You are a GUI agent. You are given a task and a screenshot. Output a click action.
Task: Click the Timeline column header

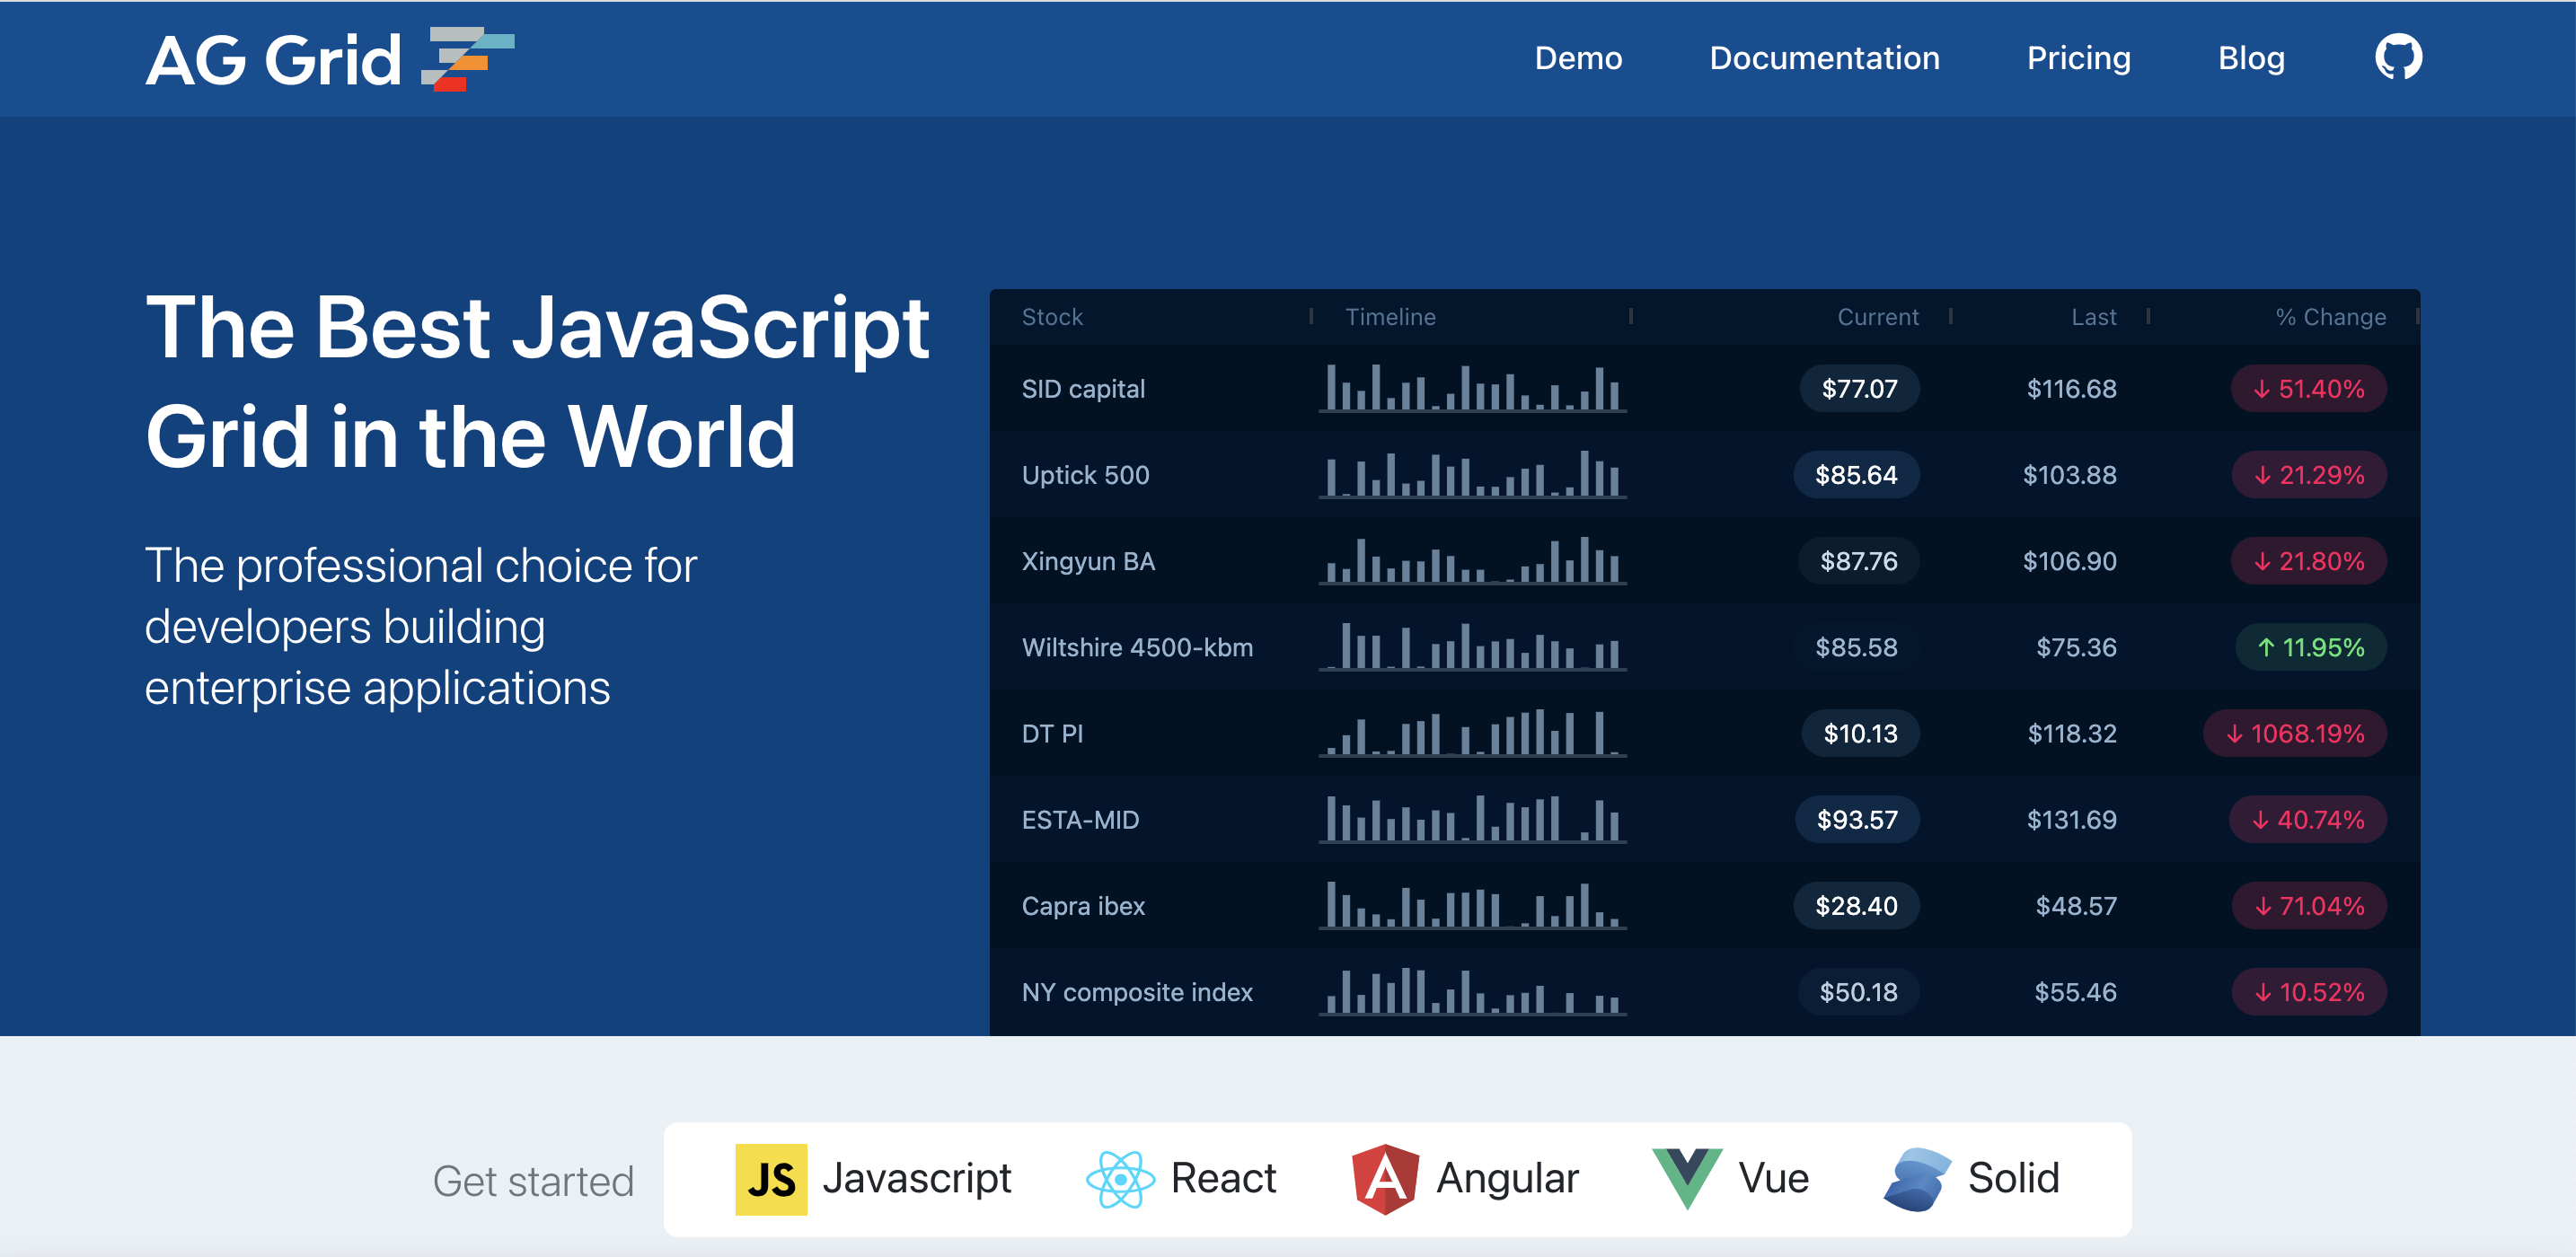coord(1390,317)
